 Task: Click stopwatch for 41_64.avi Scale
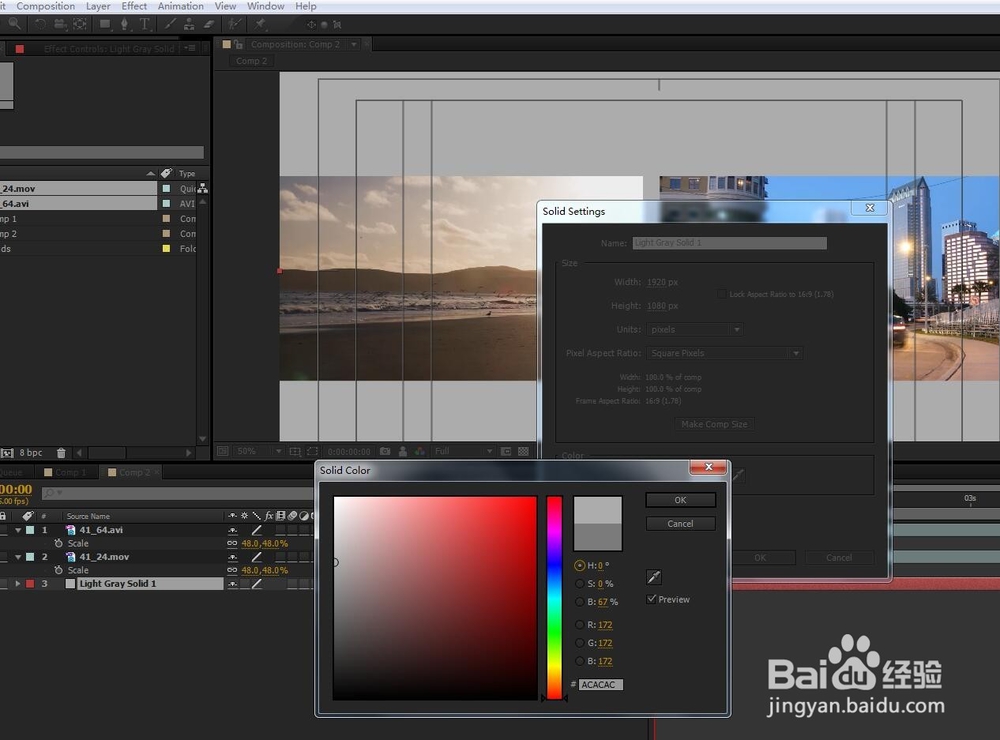pyautogui.click(x=59, y=544)
